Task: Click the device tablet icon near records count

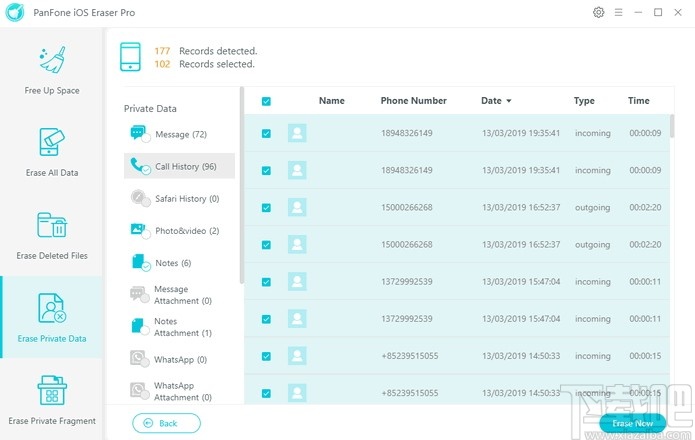Action: pyautogui.click(x=130, y=57)
